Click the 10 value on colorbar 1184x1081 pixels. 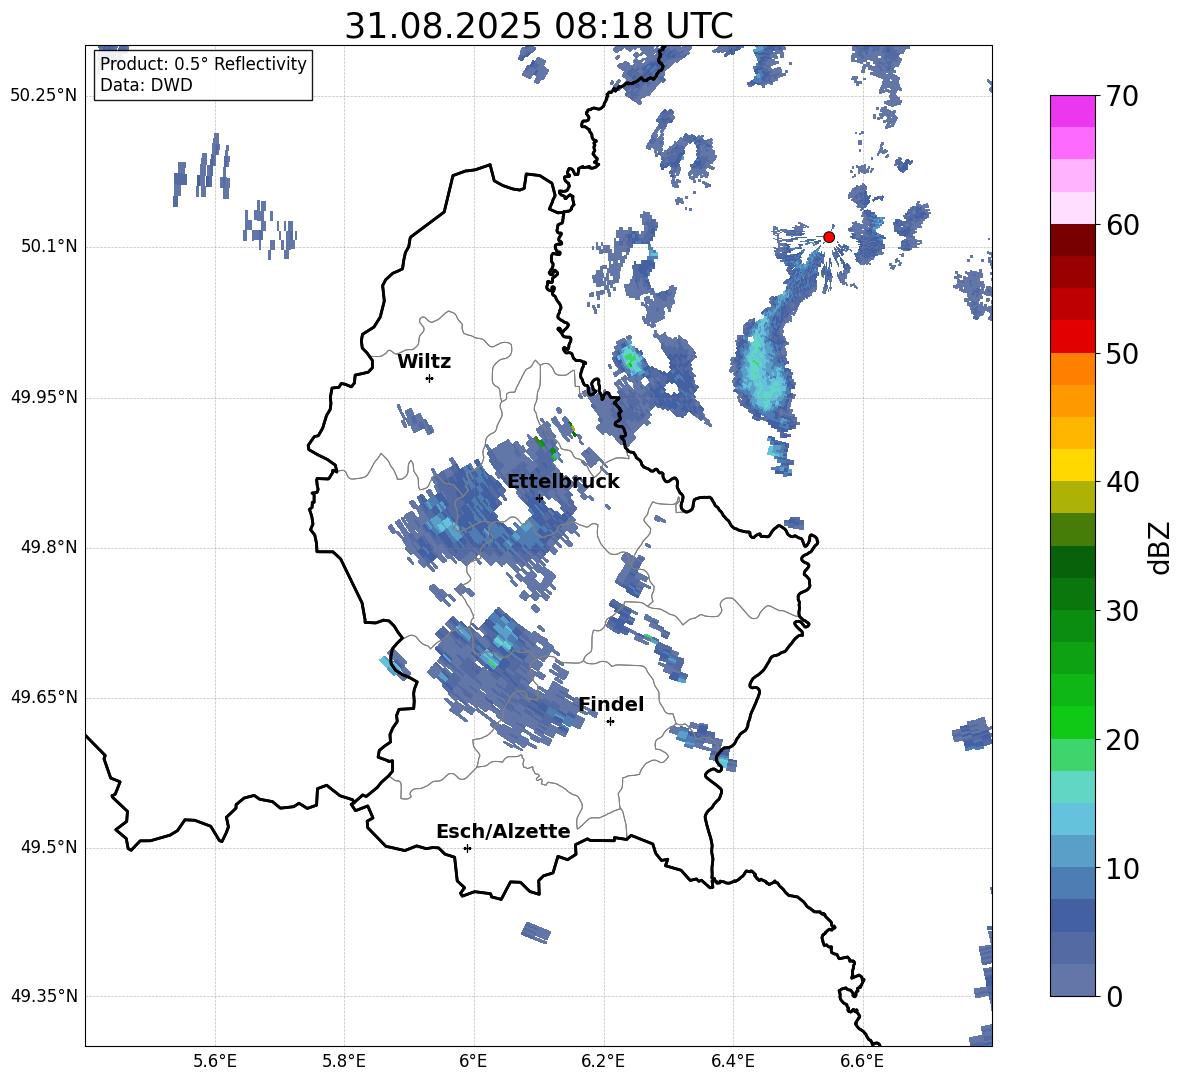[x=1122, y=868]
